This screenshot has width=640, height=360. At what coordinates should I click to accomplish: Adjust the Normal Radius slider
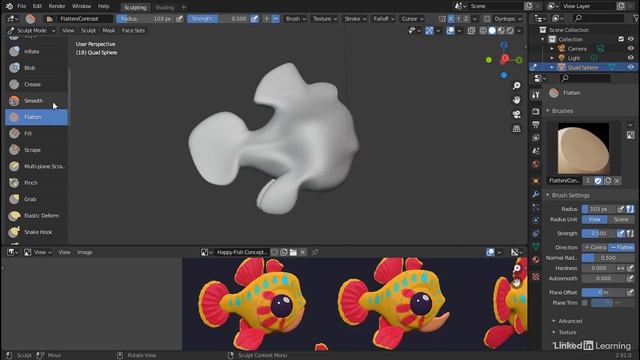(x=608, y=258)
